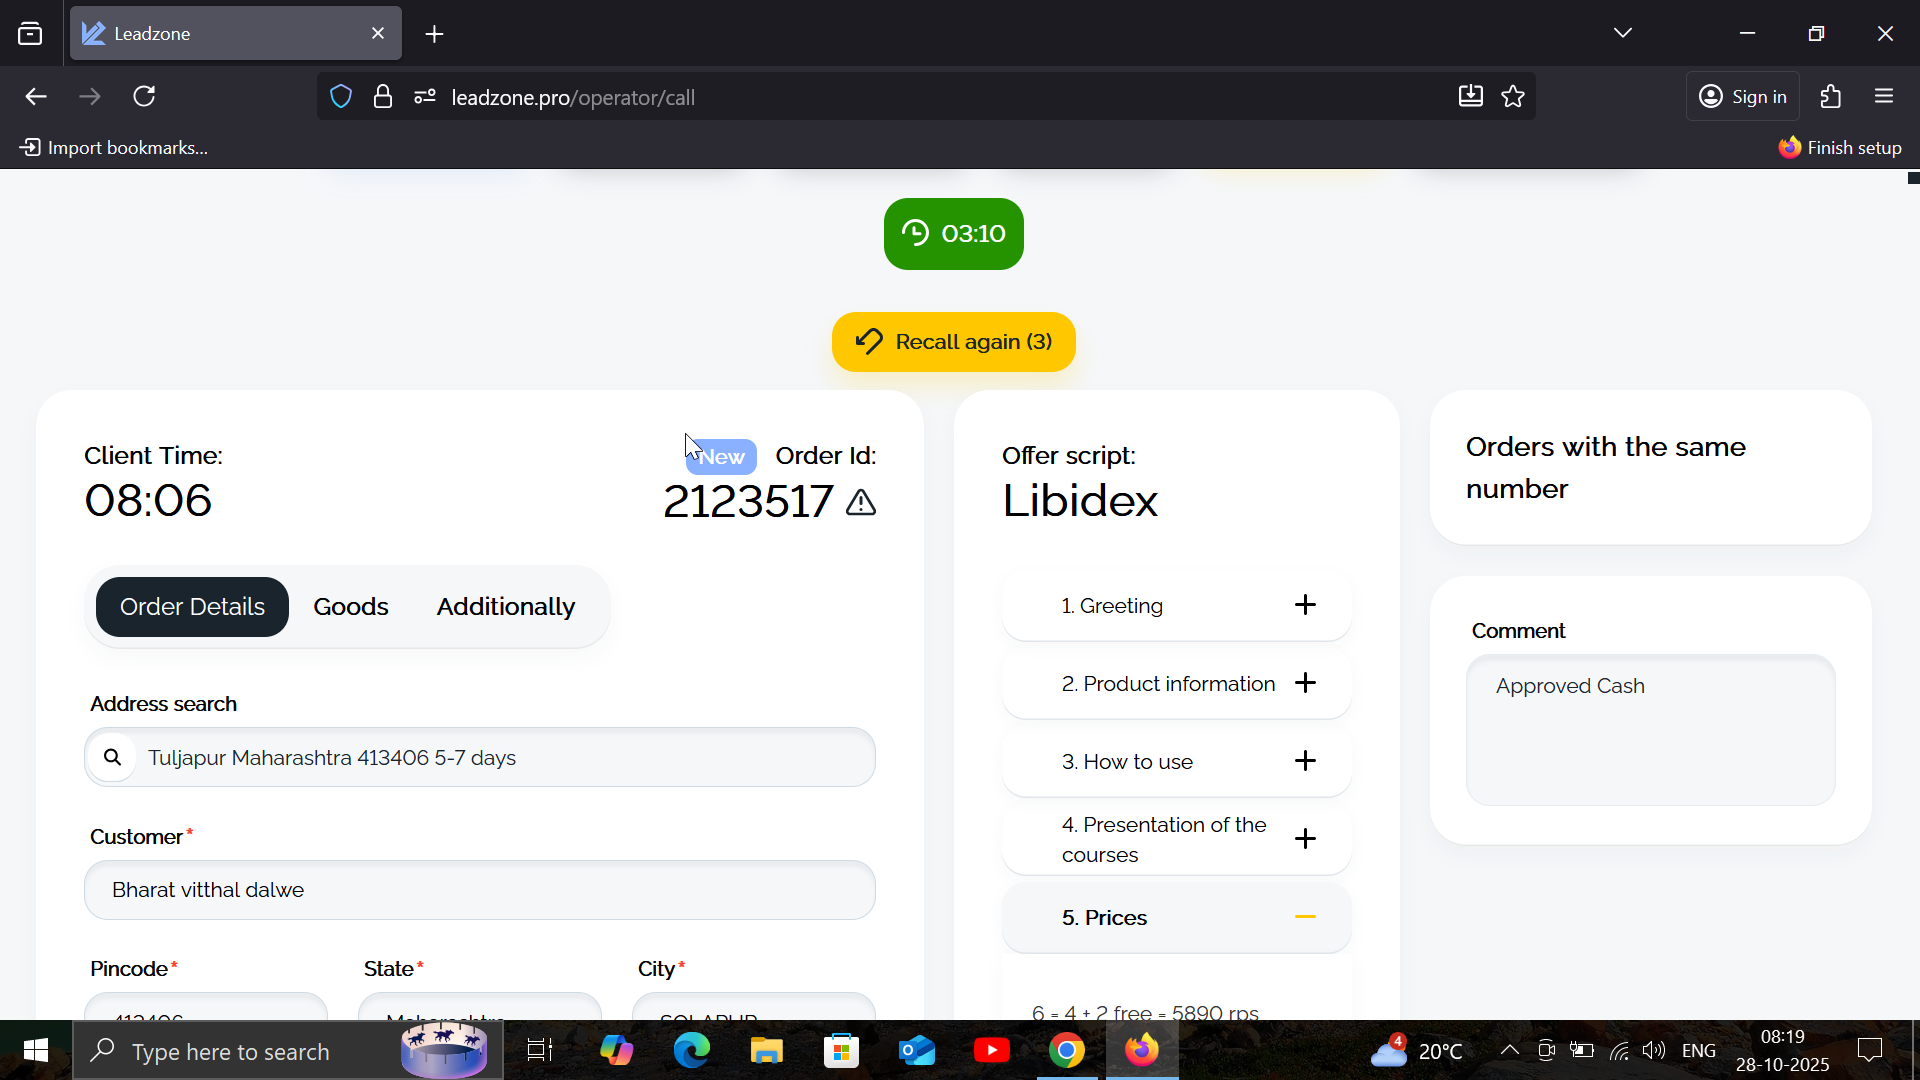Expand the 1. Greeting script section

click(x=1304, y=605)
